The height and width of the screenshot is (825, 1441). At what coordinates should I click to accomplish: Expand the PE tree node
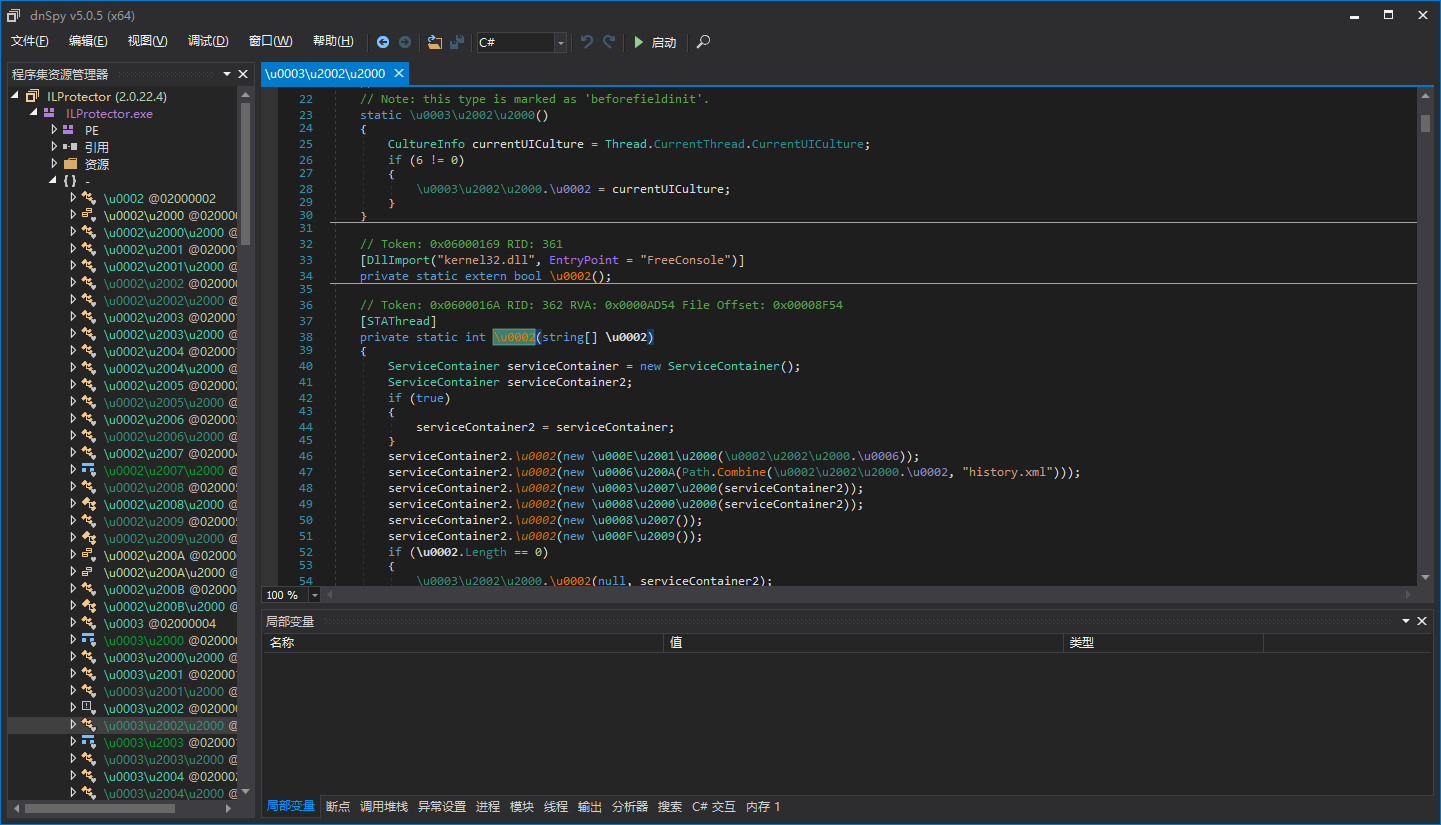[55, 130]
